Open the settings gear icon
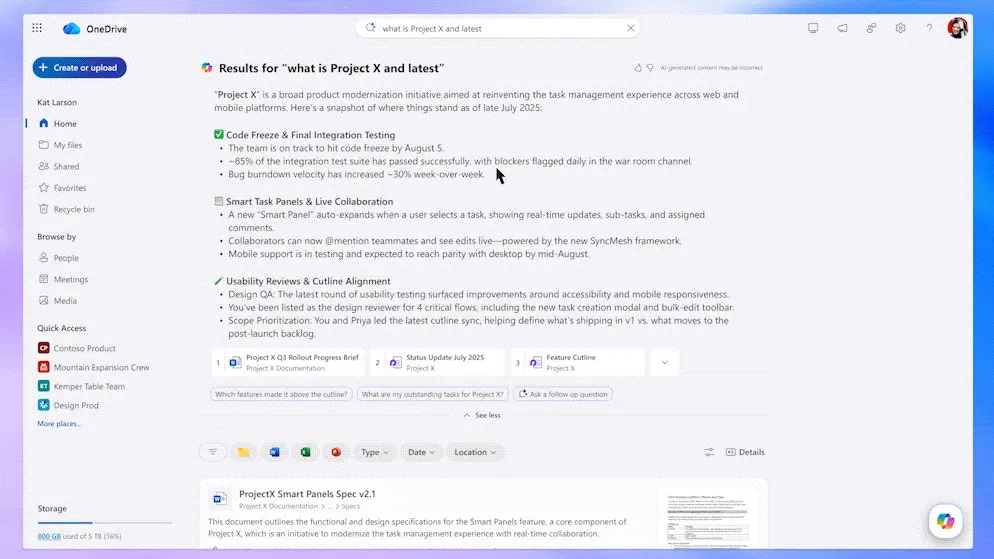 (900, 29)
